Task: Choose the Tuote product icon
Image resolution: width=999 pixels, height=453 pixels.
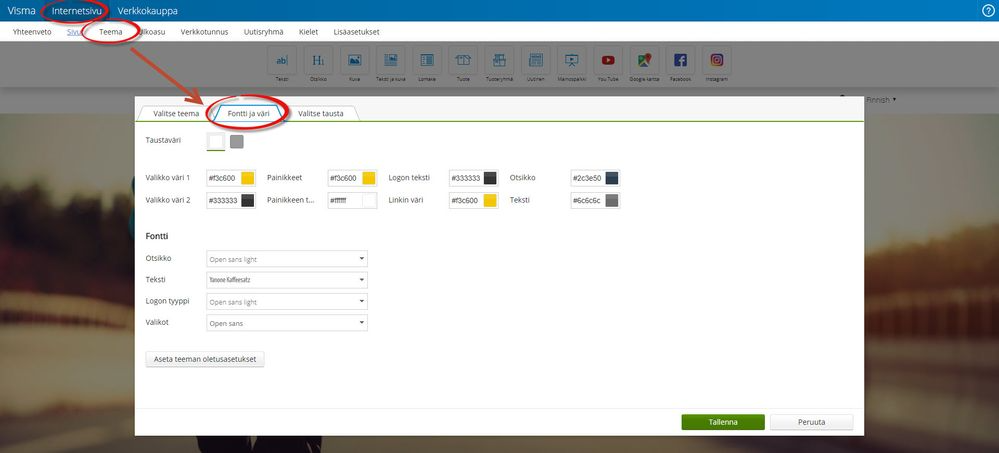Action: [x=463, y=61]
